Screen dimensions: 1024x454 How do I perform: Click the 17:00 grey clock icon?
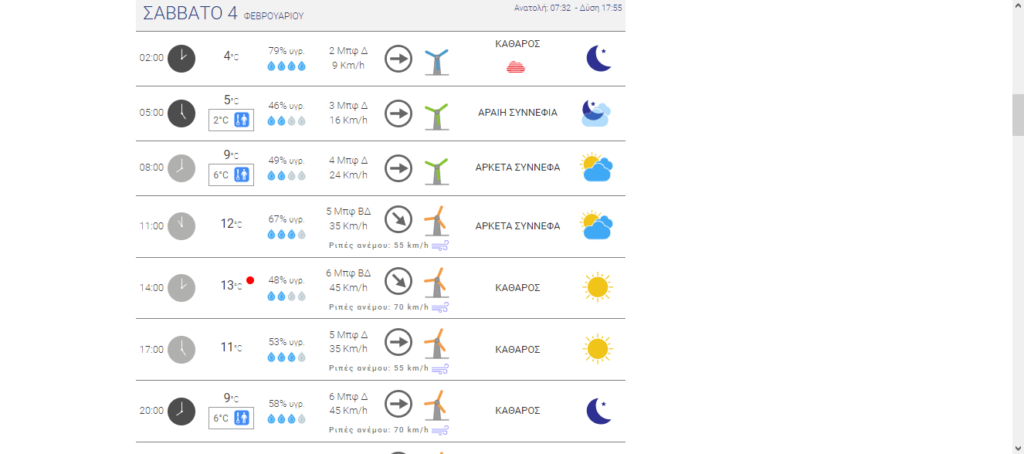181,349
